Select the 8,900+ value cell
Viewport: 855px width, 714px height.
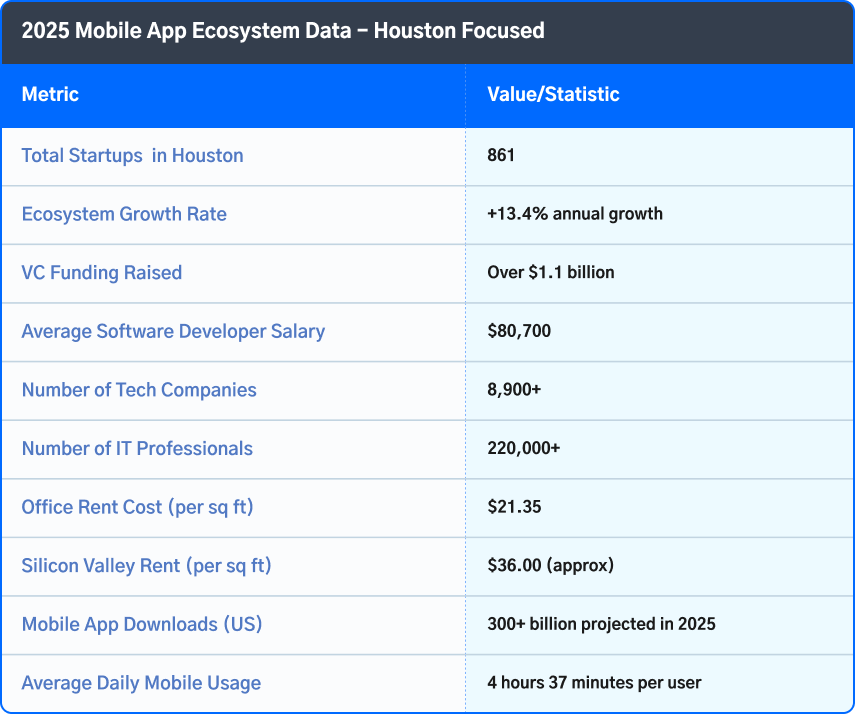(514, 390)
